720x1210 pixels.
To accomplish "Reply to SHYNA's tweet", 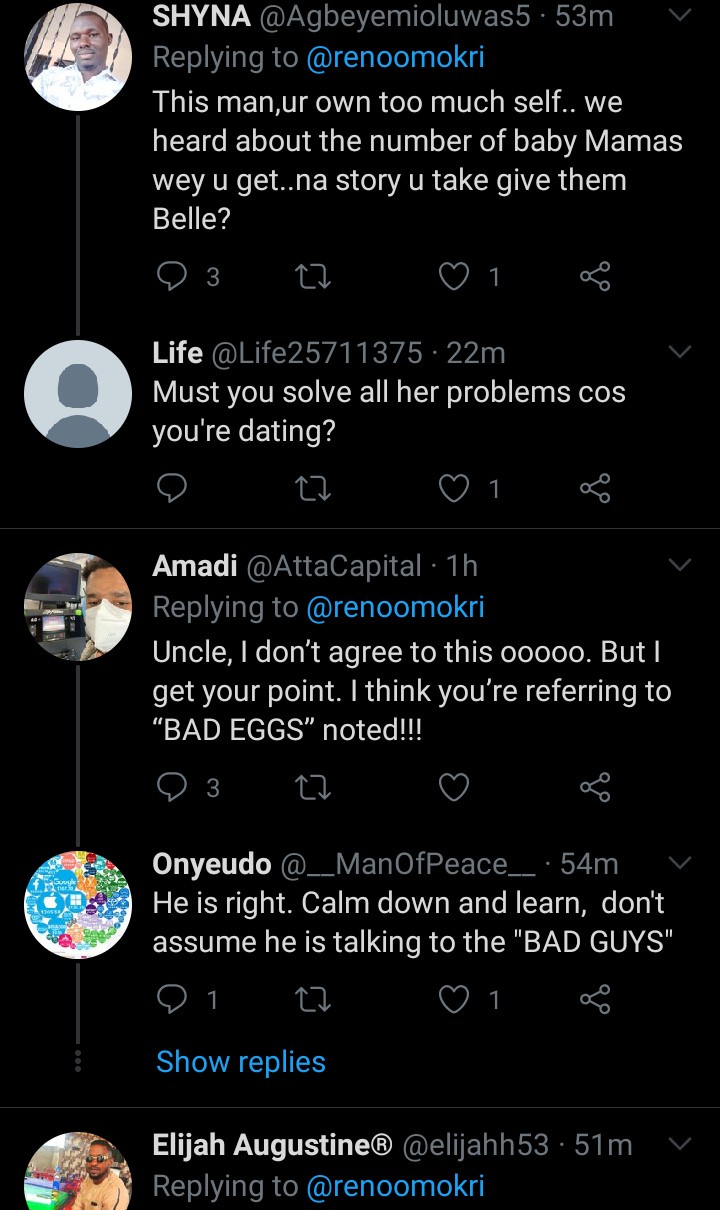I will tap(172, 276).
